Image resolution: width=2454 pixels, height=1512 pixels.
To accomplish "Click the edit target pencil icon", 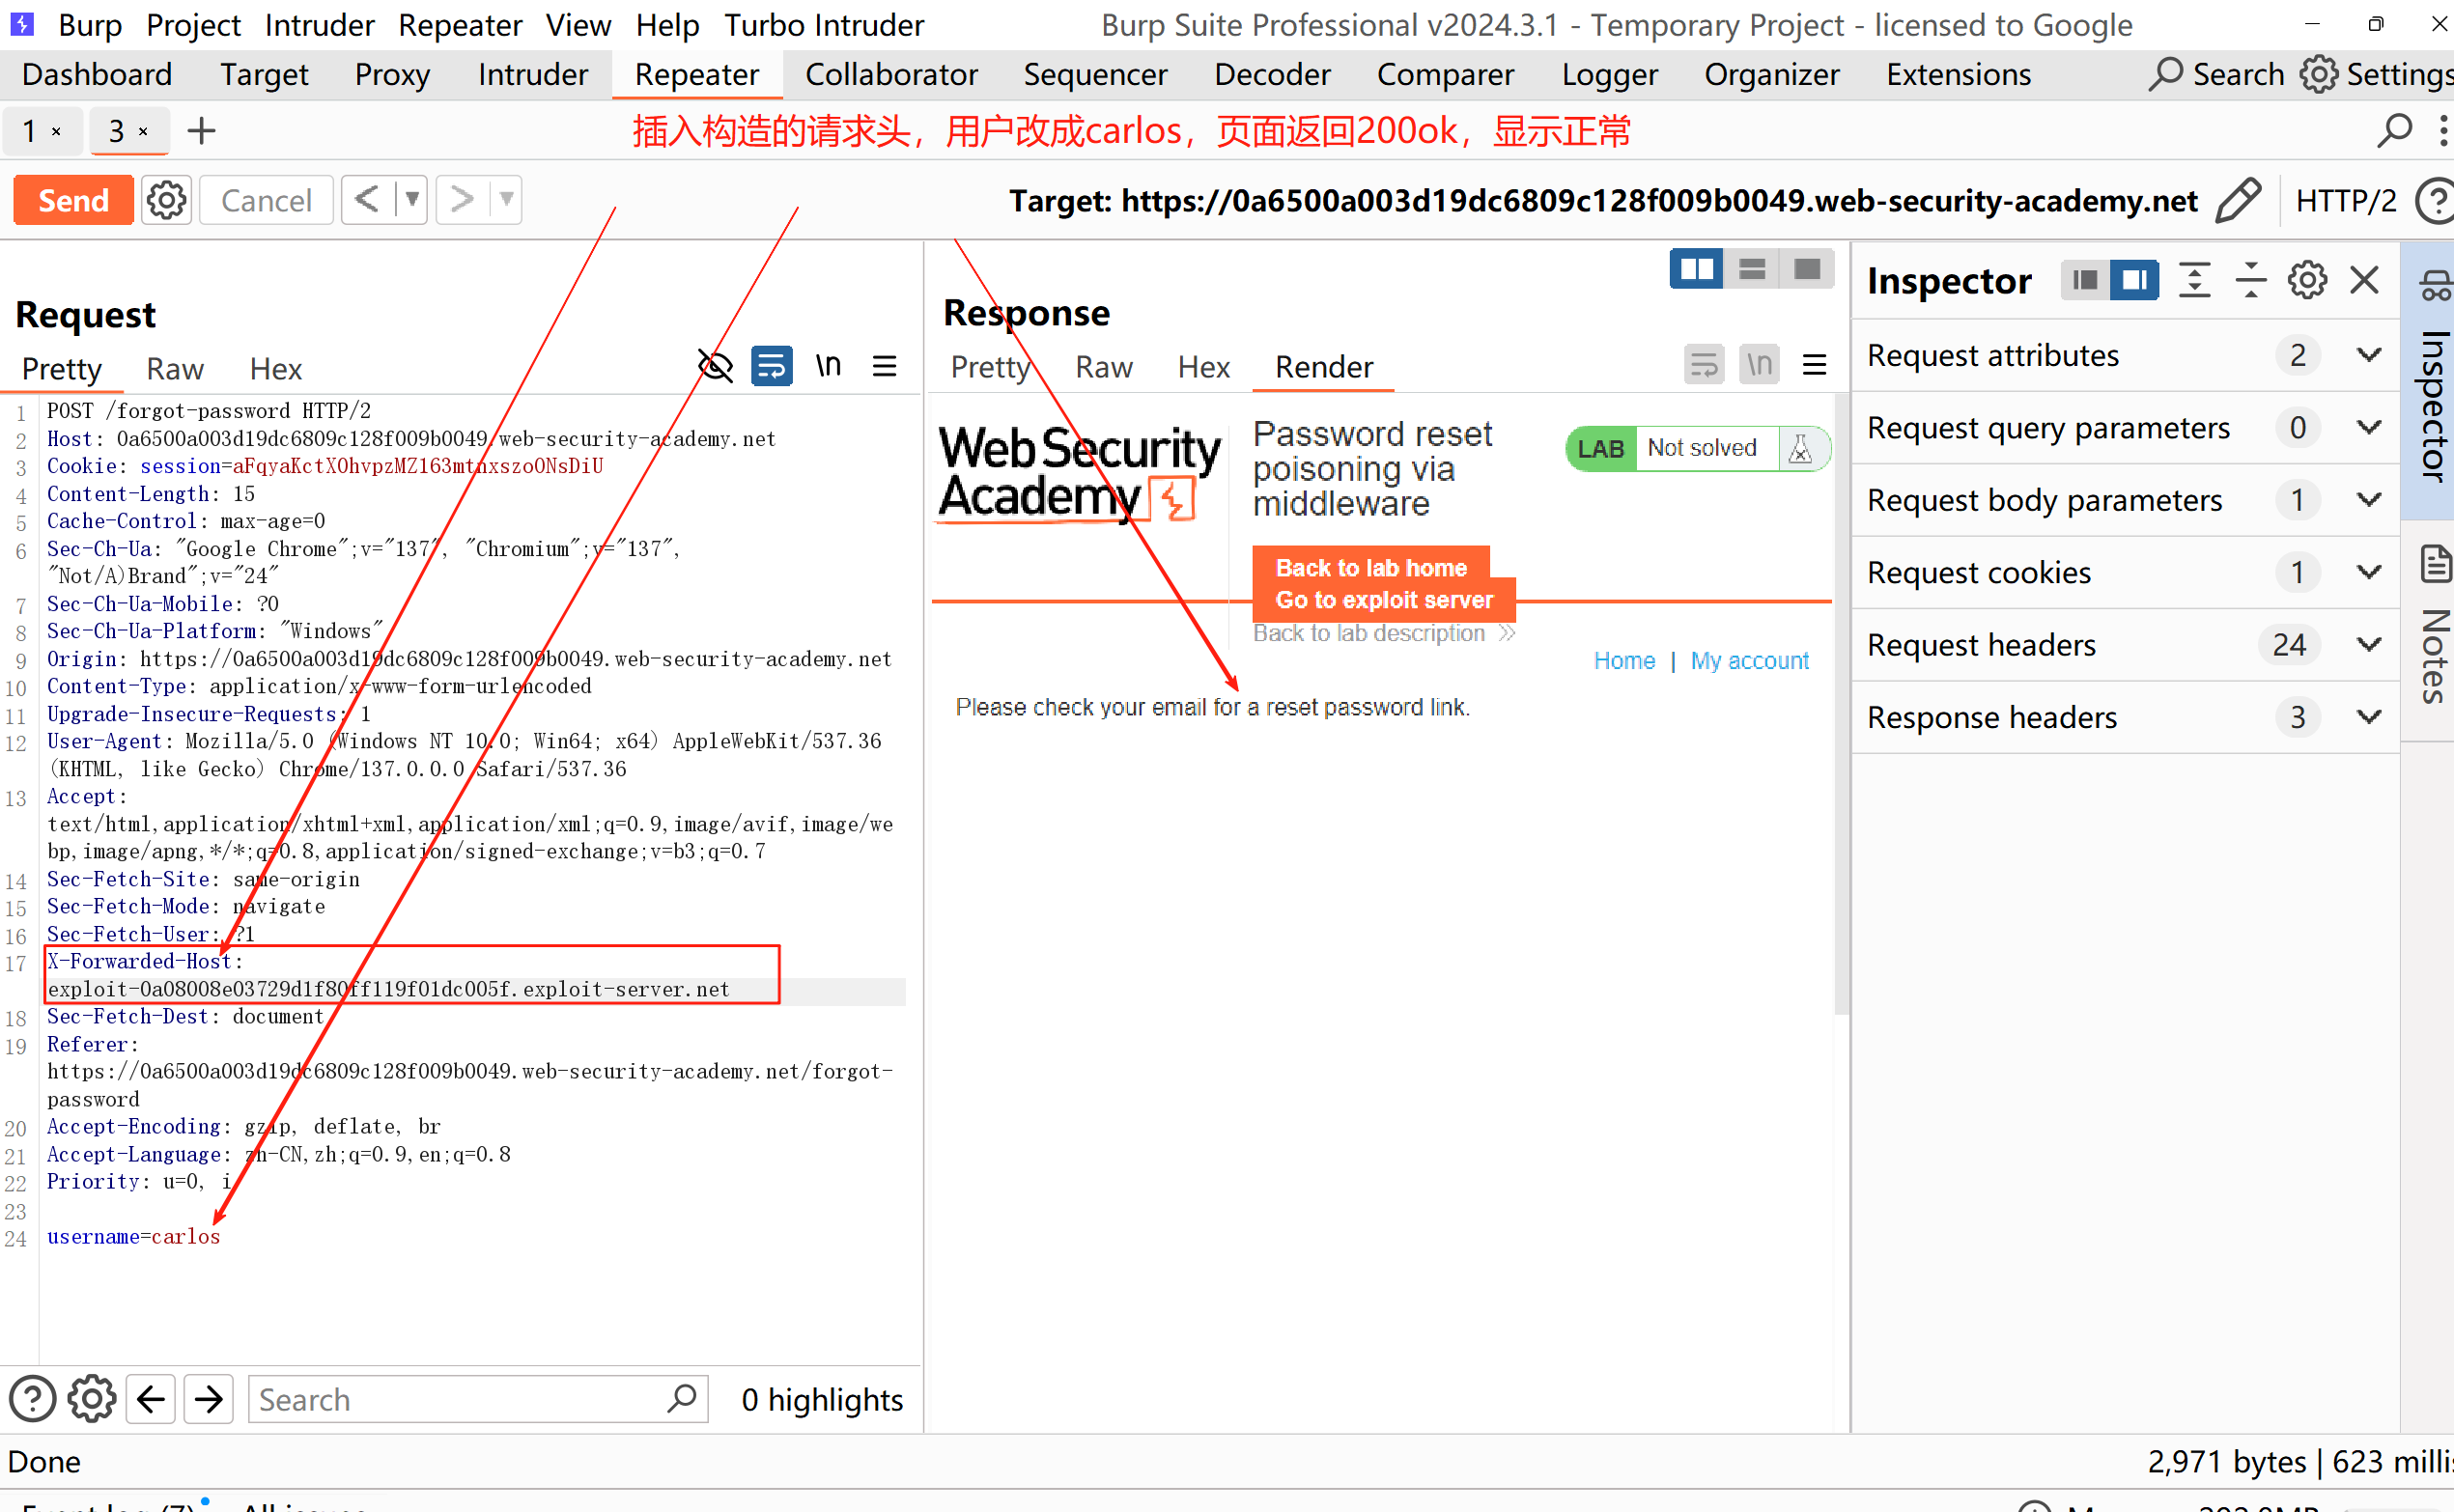I will coord(2238,201).
